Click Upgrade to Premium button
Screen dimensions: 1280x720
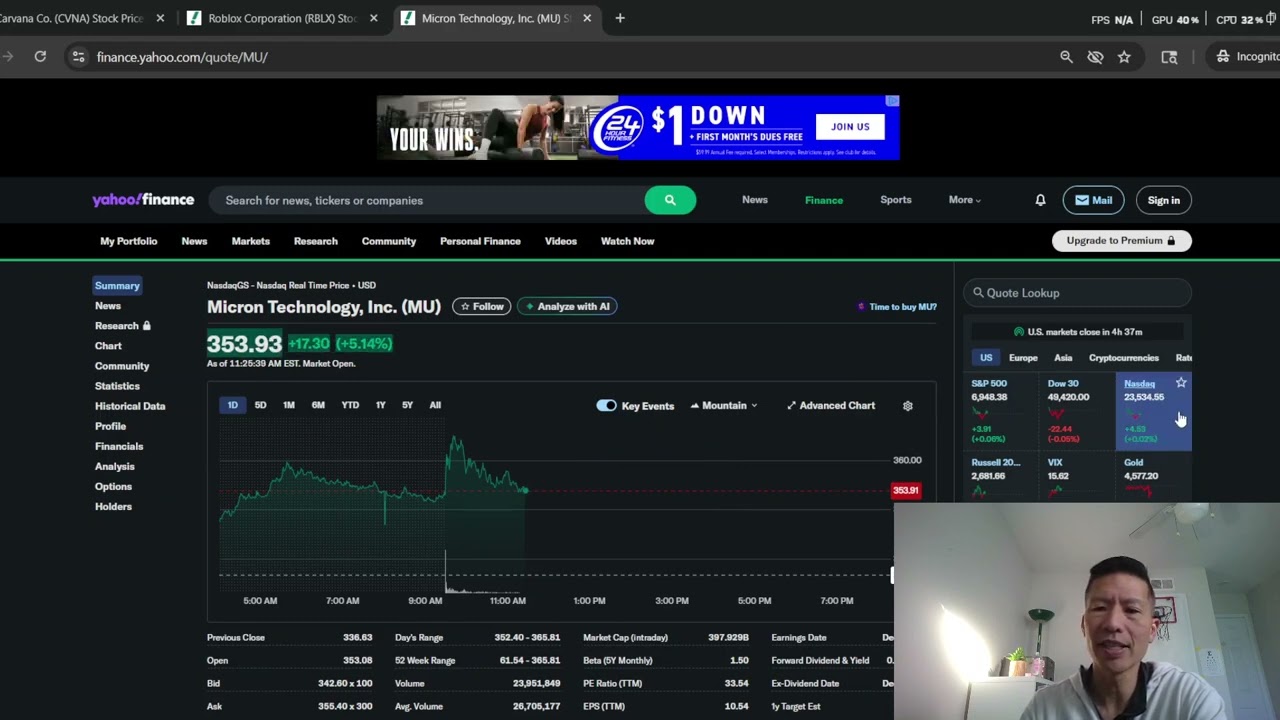[x=1121, y=241]
